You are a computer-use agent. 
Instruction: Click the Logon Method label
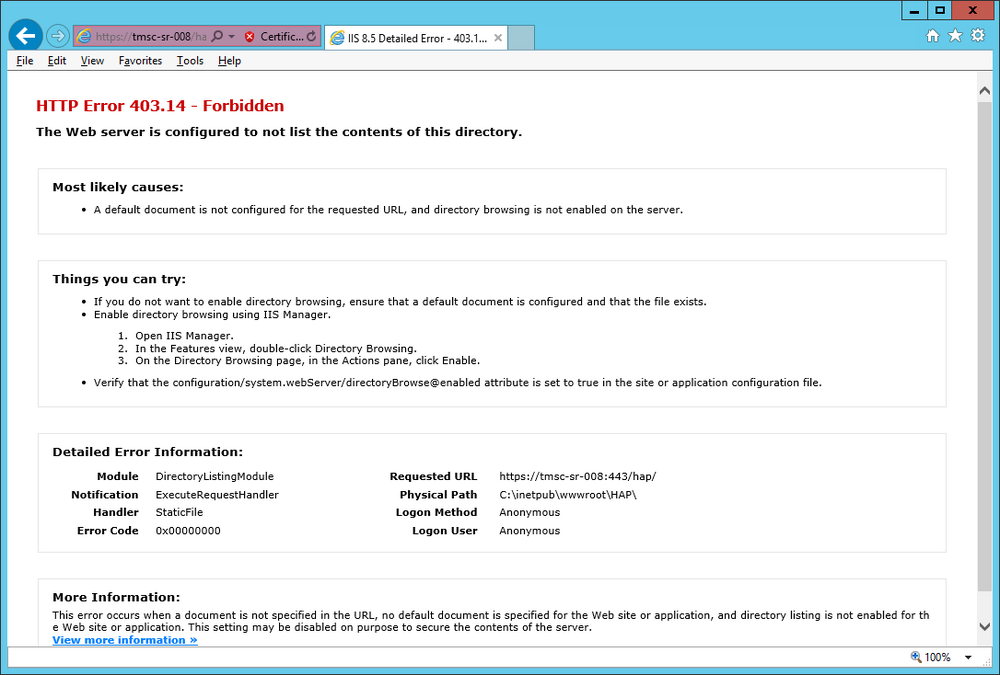click(436, 512)
